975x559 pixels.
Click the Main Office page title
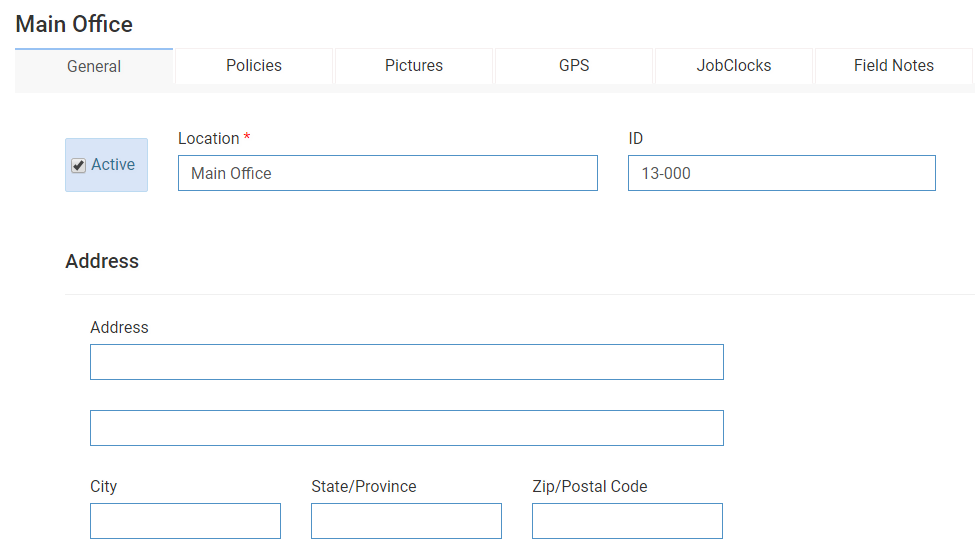(74, 24)
